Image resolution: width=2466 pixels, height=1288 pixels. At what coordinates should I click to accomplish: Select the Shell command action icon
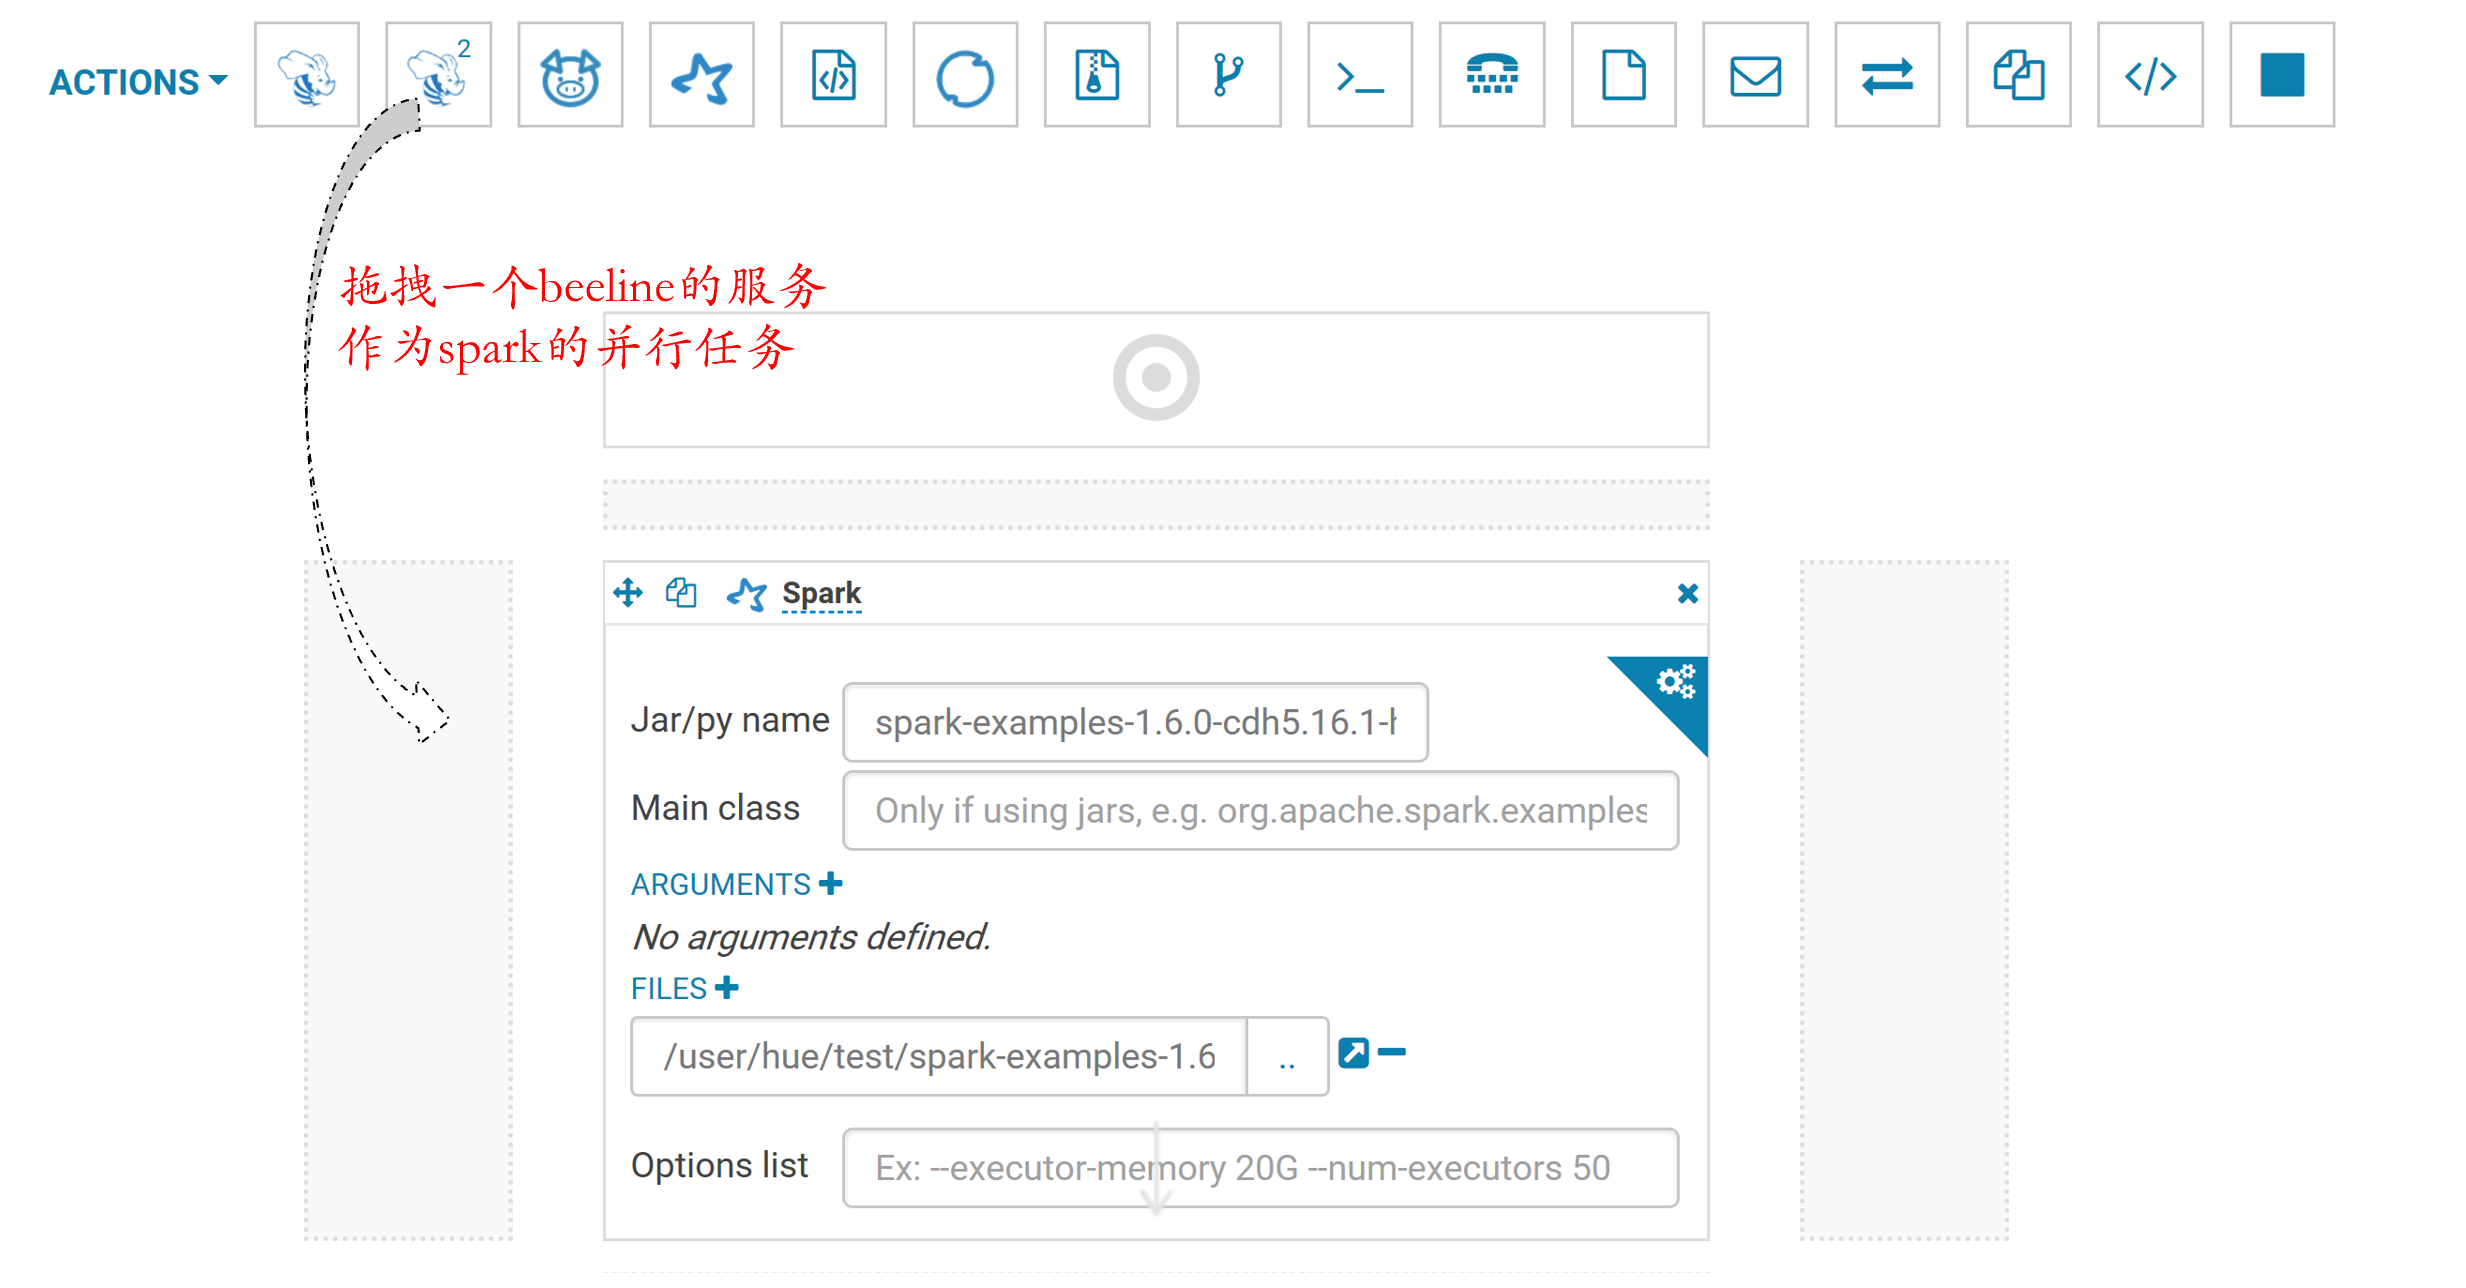click(1360, 76)
